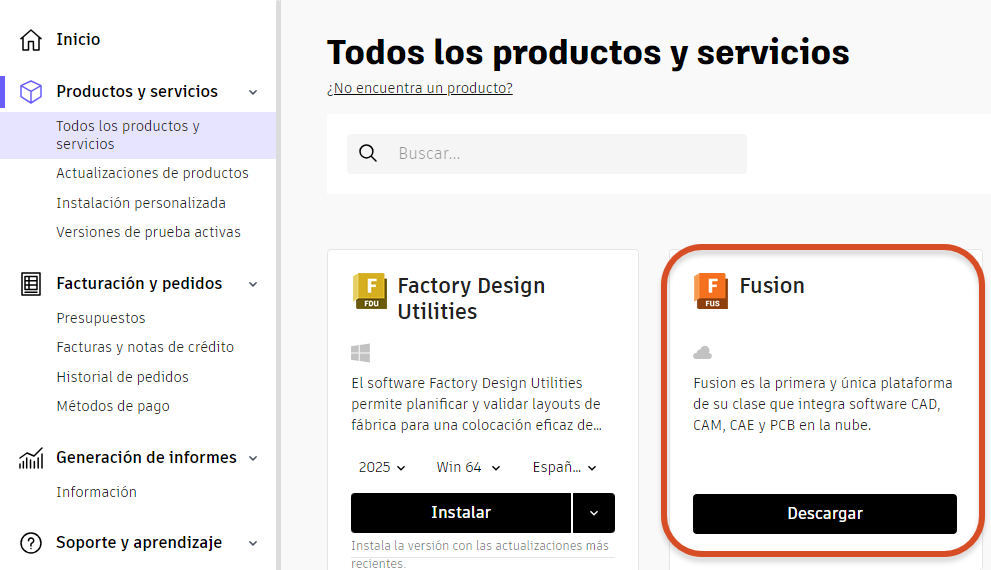
Task: Click the Factory Design Utilities product icon
Action: click(x=370, y=291)
